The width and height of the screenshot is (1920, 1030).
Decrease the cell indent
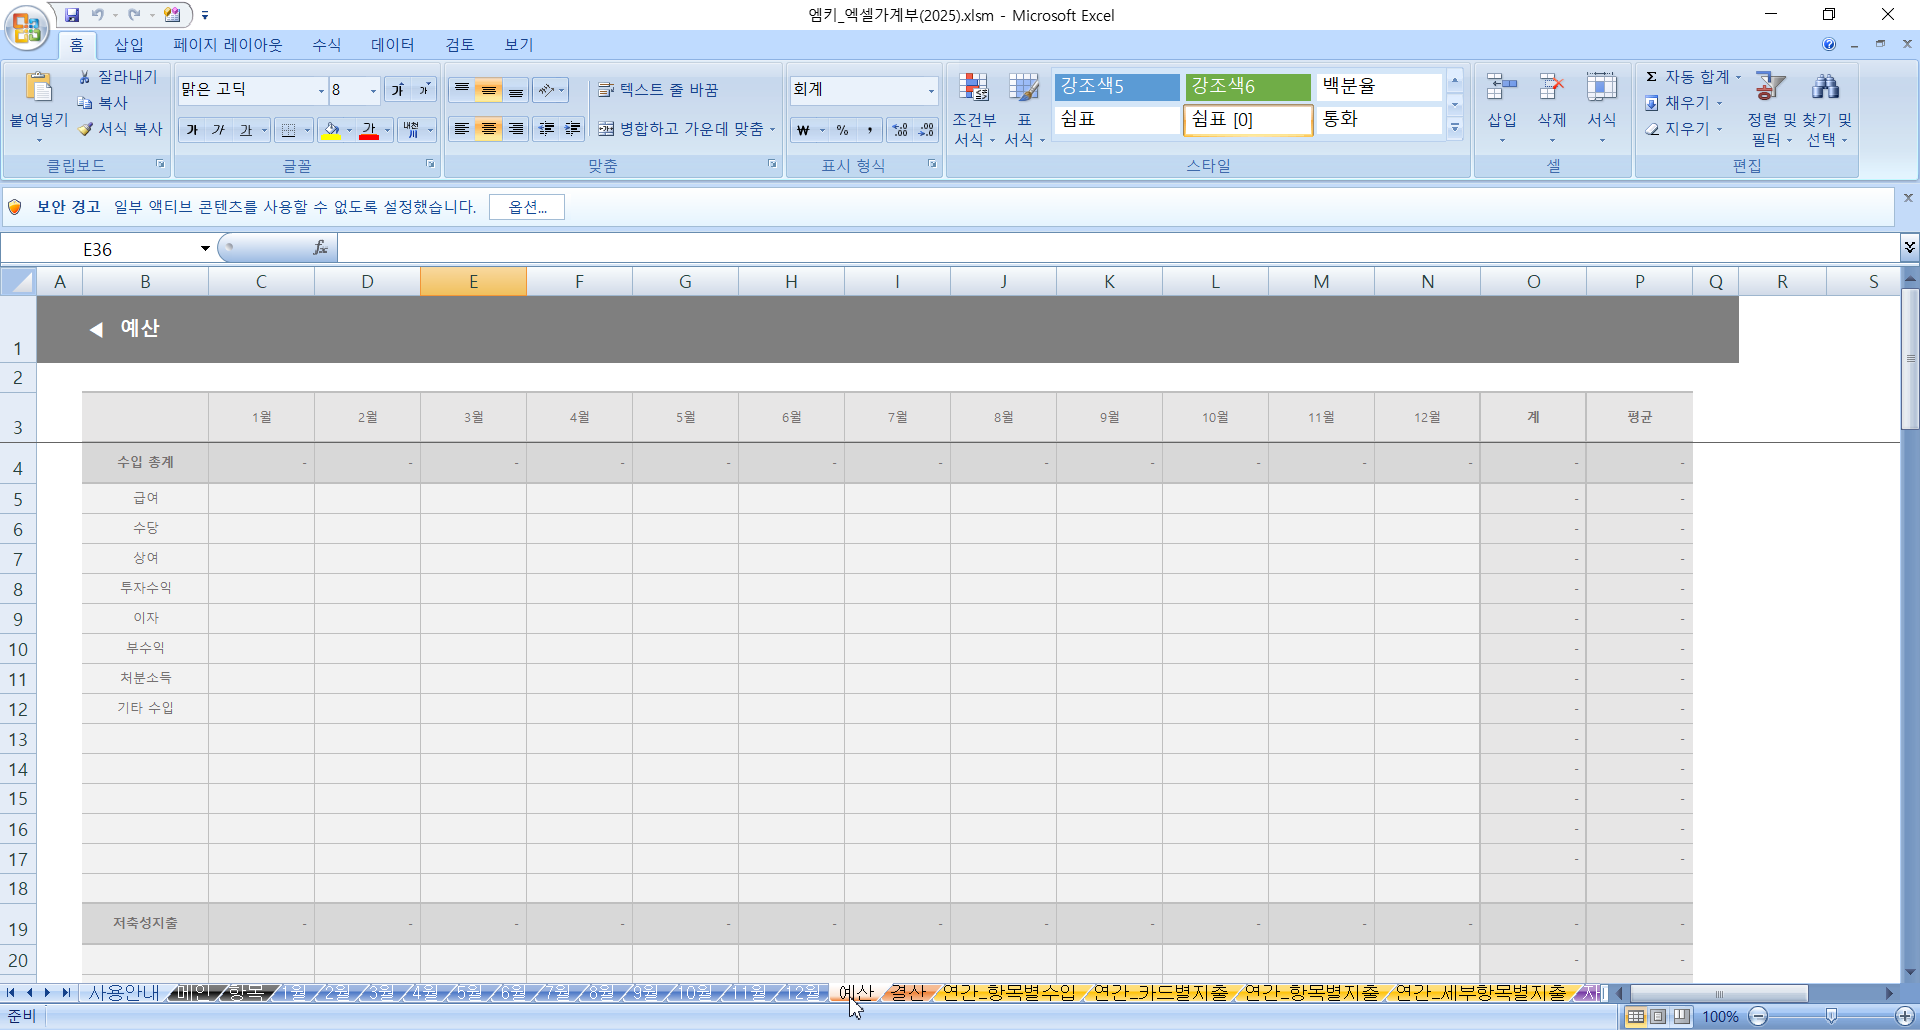(x=547, y=129)
